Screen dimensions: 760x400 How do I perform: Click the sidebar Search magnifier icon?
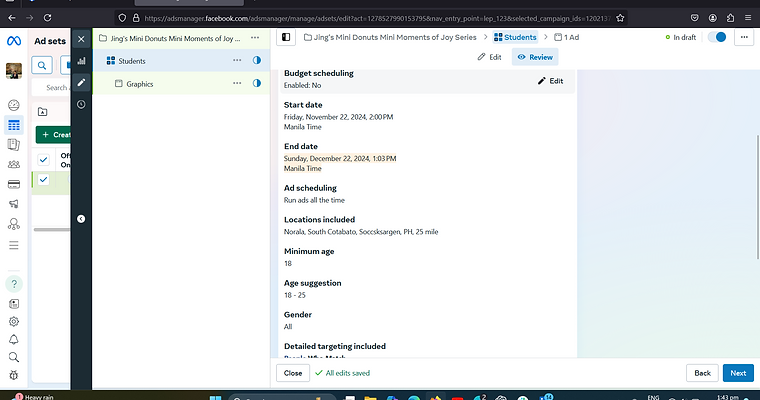[14, 357]
